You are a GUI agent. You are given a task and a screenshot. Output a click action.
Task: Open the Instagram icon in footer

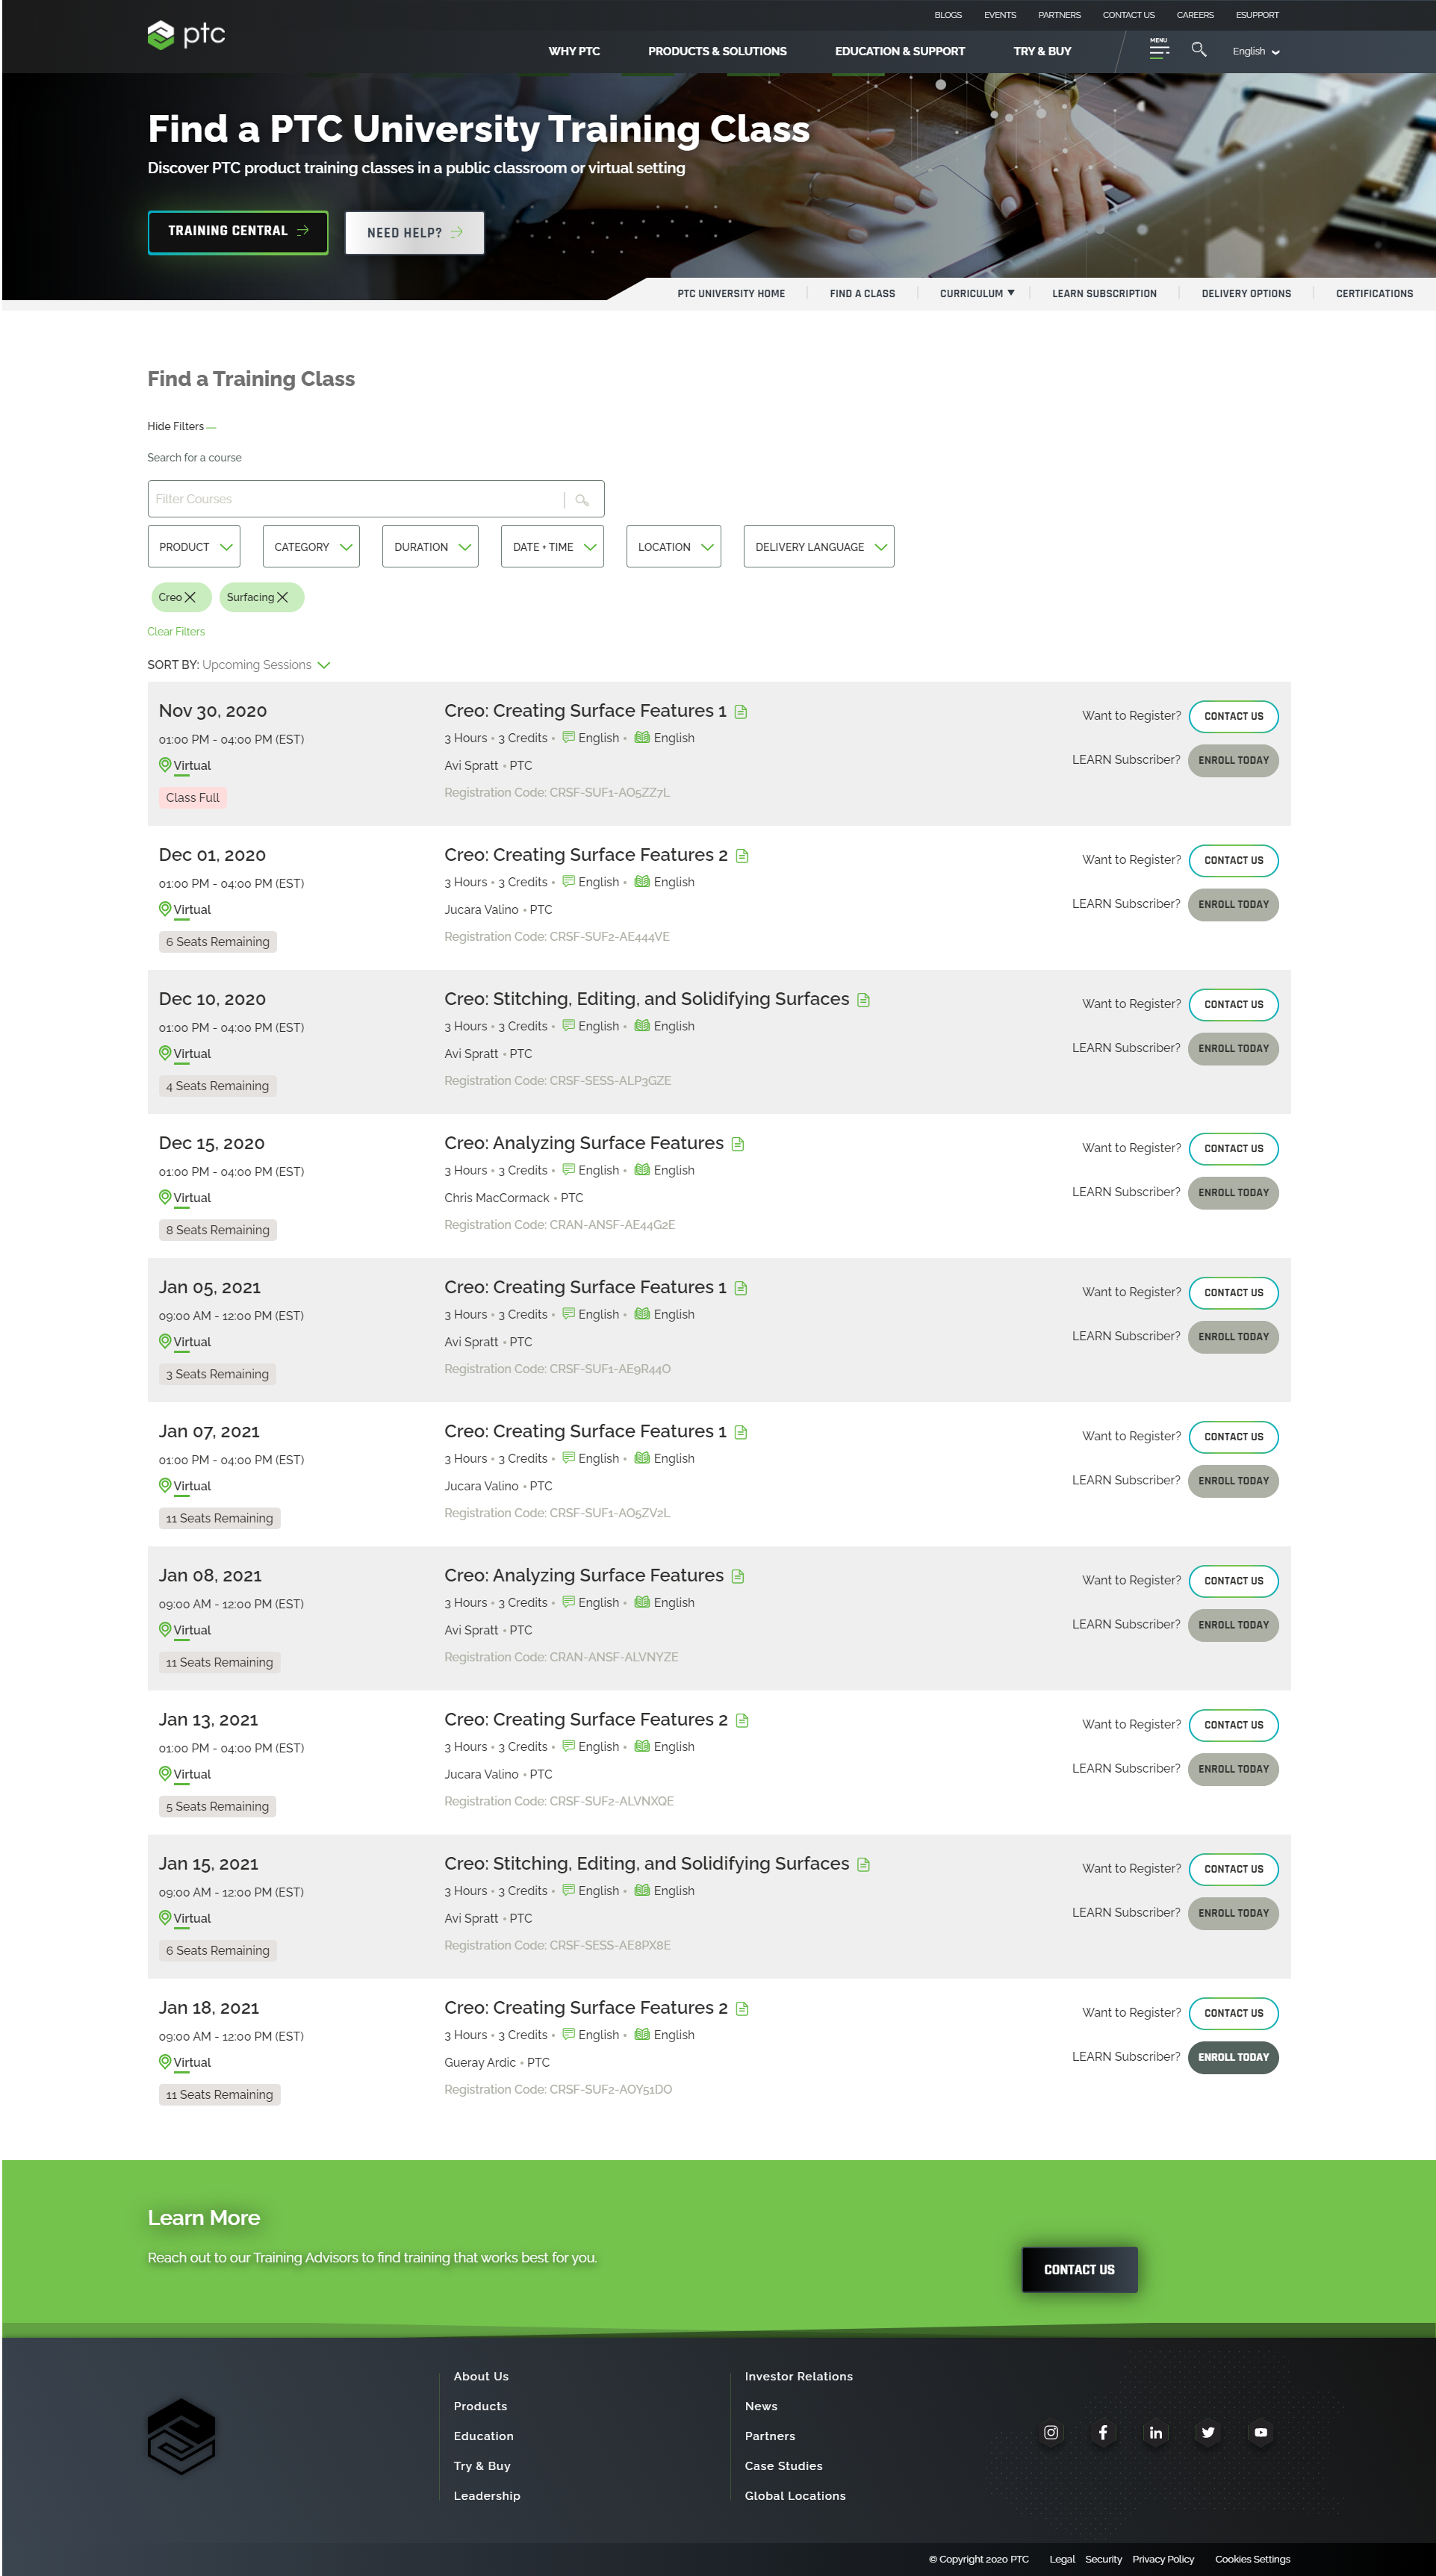click(x=1050, y=2432)
